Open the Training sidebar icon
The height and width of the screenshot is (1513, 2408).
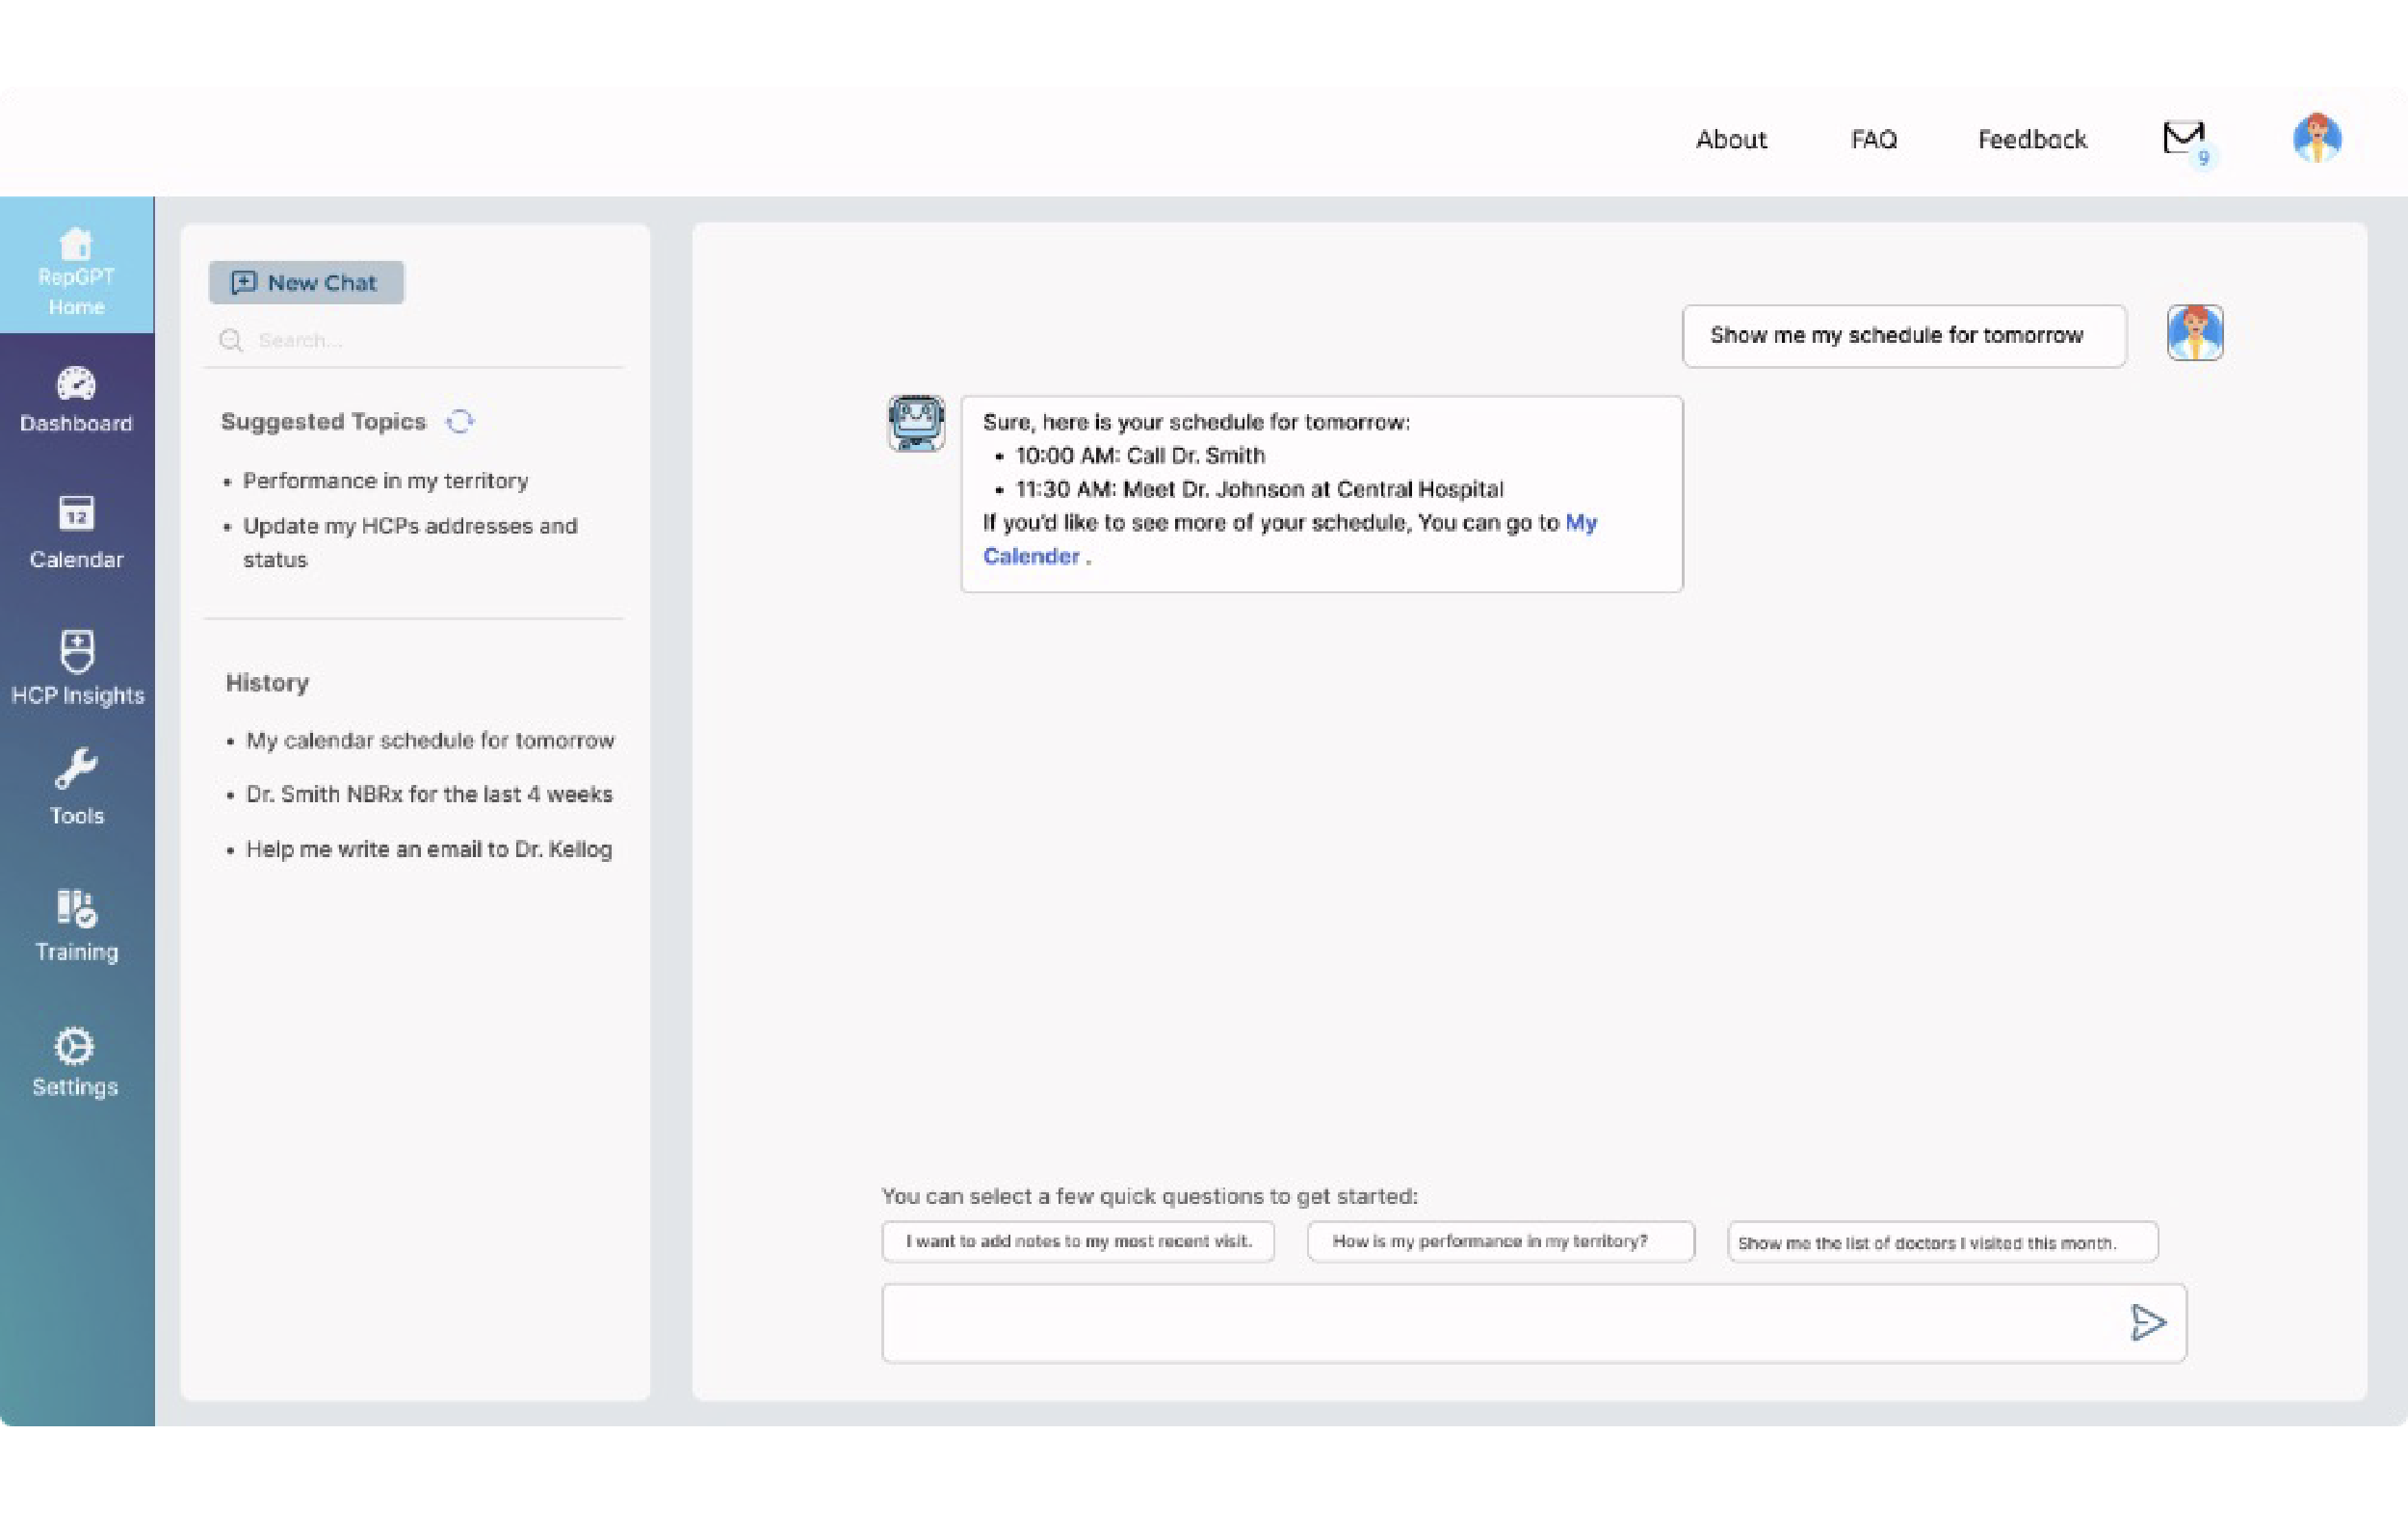76,908
